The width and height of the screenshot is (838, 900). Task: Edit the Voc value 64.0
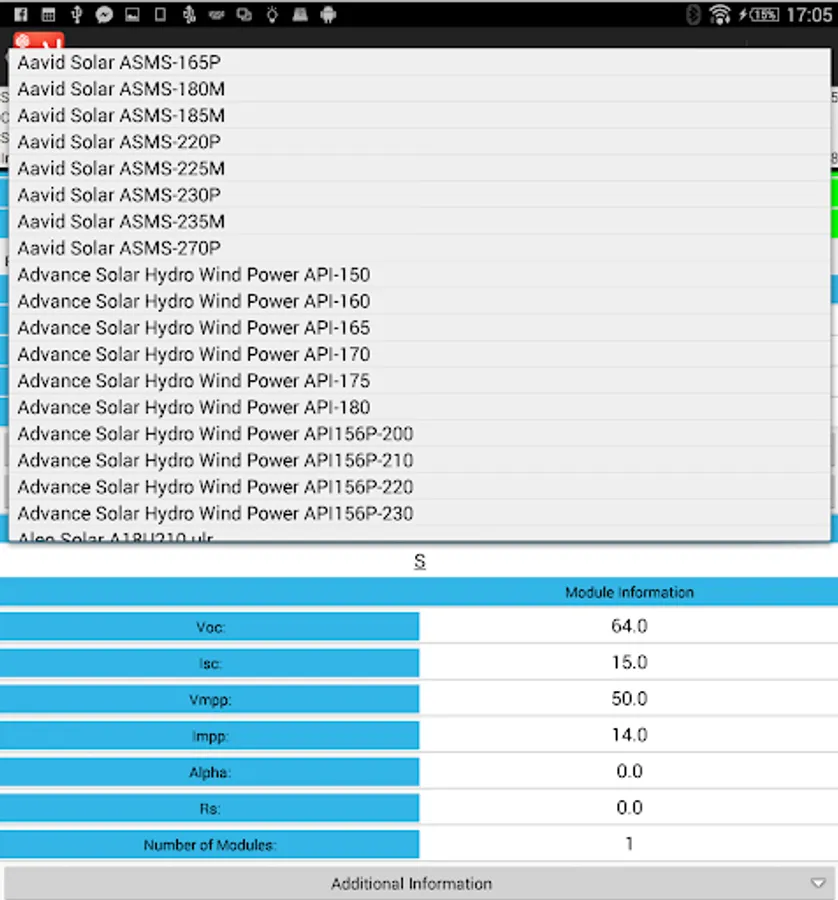coord(629,626)
